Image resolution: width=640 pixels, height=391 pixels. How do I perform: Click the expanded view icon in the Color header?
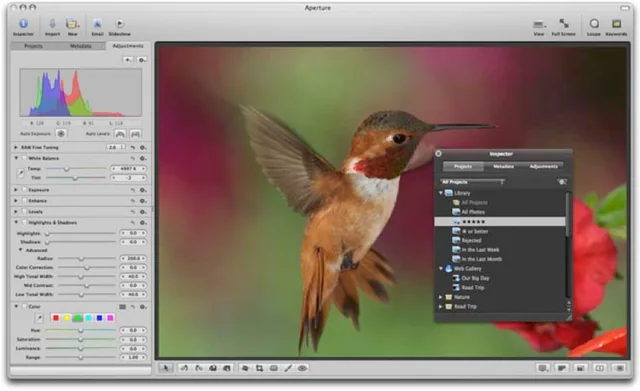(122, 307)
